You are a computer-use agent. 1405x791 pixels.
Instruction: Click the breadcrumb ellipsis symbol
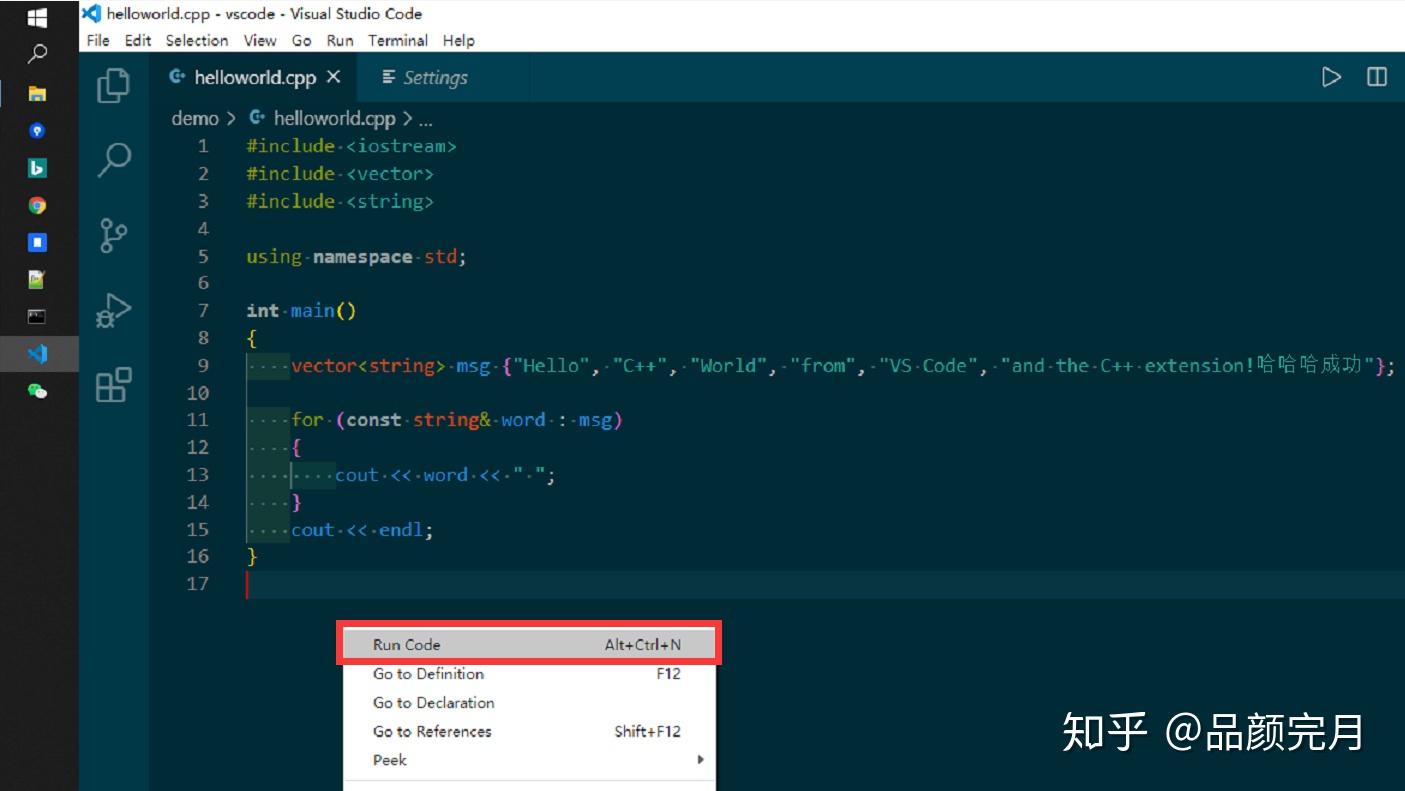coord(426,119)
